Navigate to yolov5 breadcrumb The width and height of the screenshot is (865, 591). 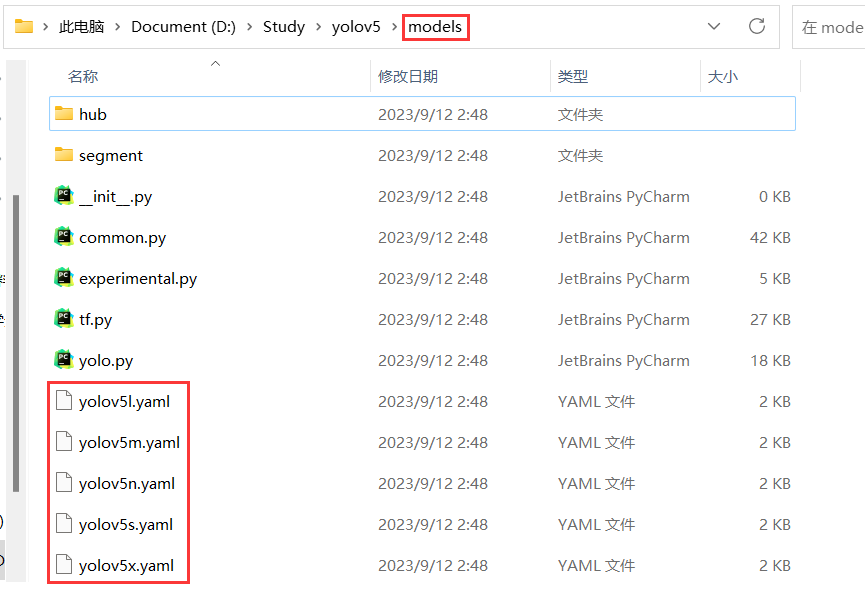[x=356, y=26]
